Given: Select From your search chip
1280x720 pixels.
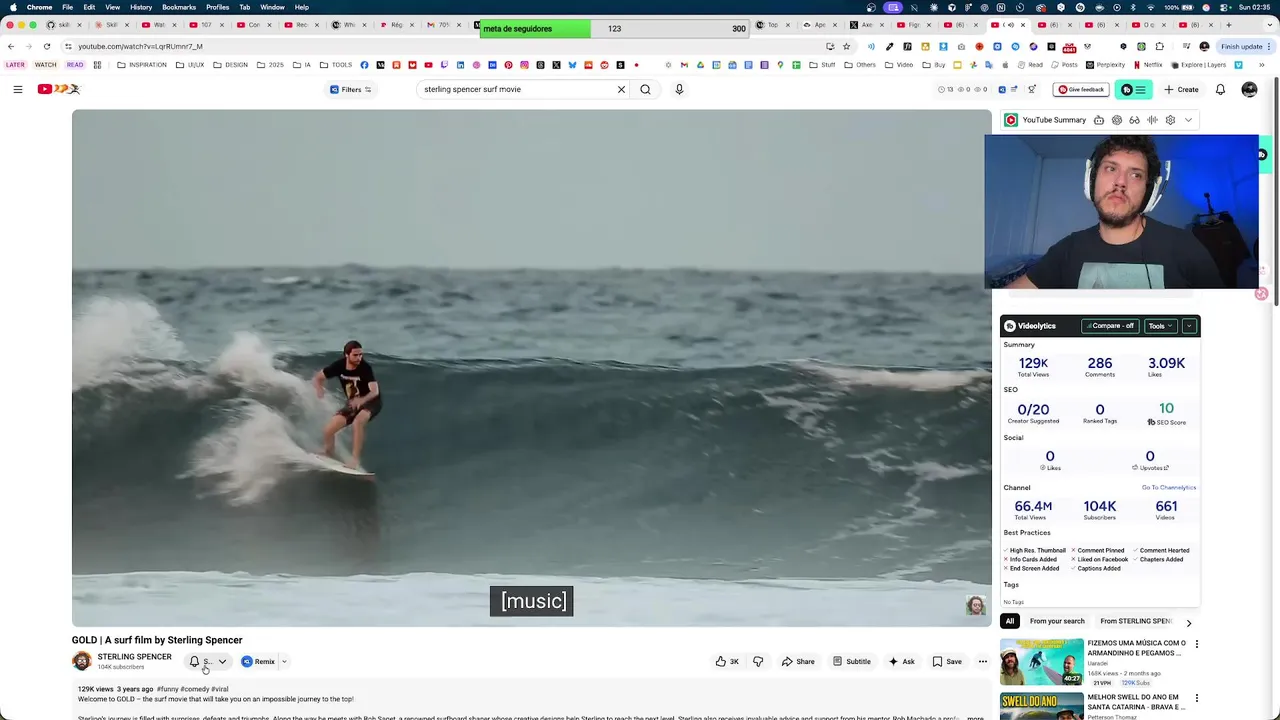Looking at the screenshot, I should click(1057, 621).
